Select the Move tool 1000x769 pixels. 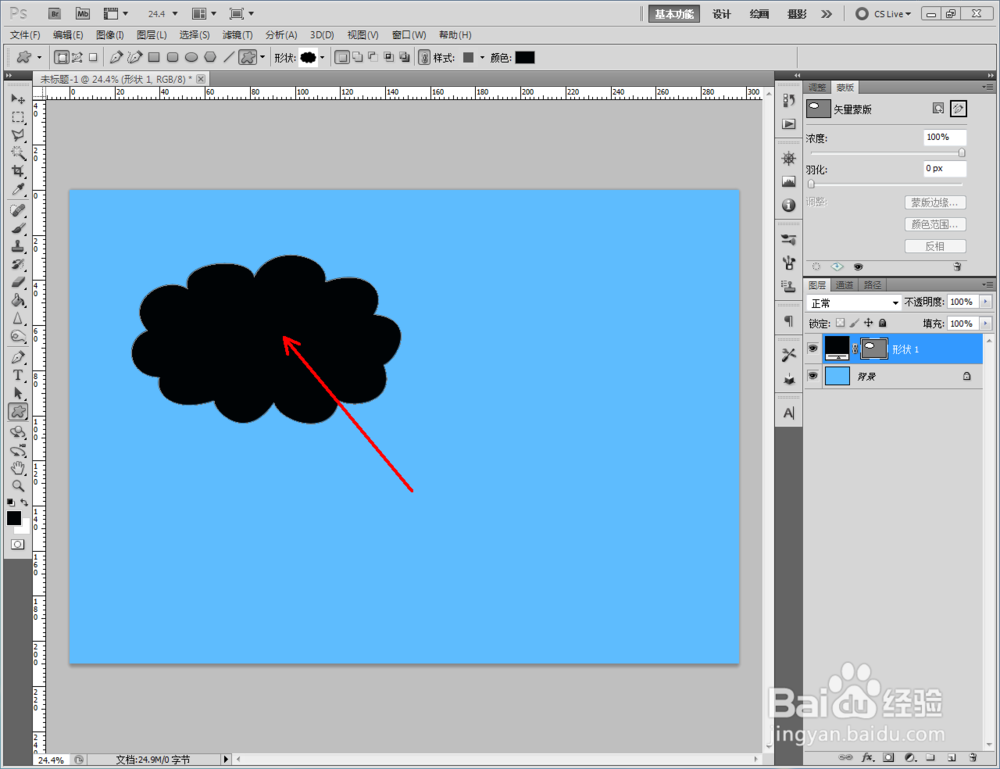[x=18, y=99]
